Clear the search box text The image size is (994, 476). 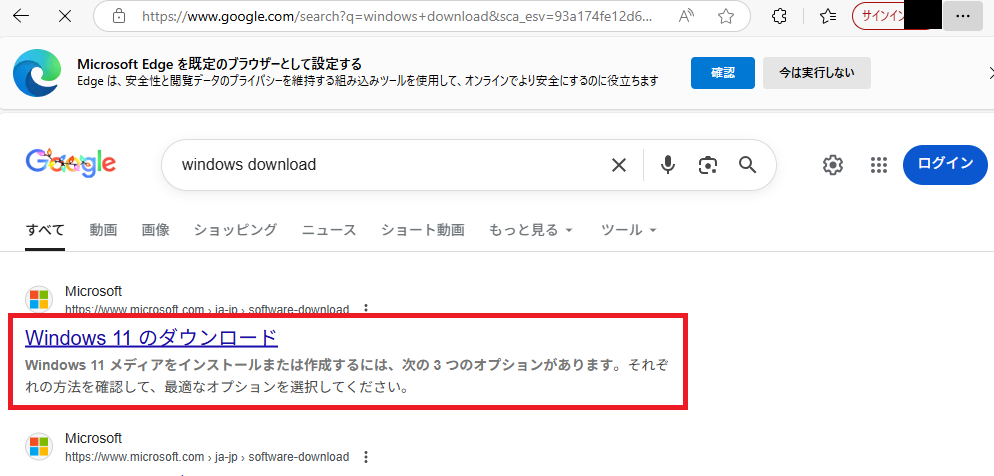(619, 165)
